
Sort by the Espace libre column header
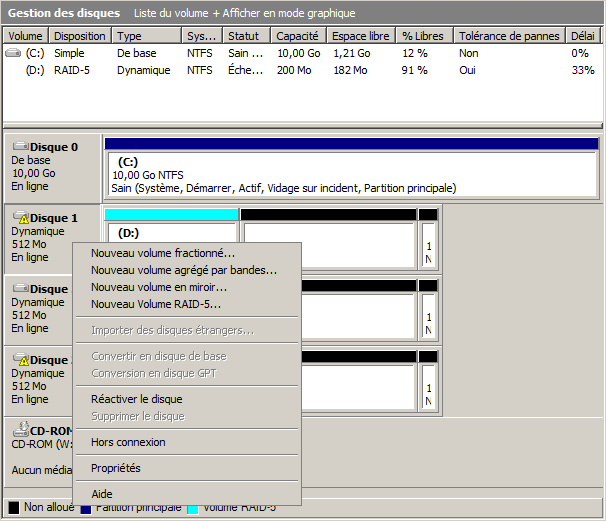coord(362,36)
